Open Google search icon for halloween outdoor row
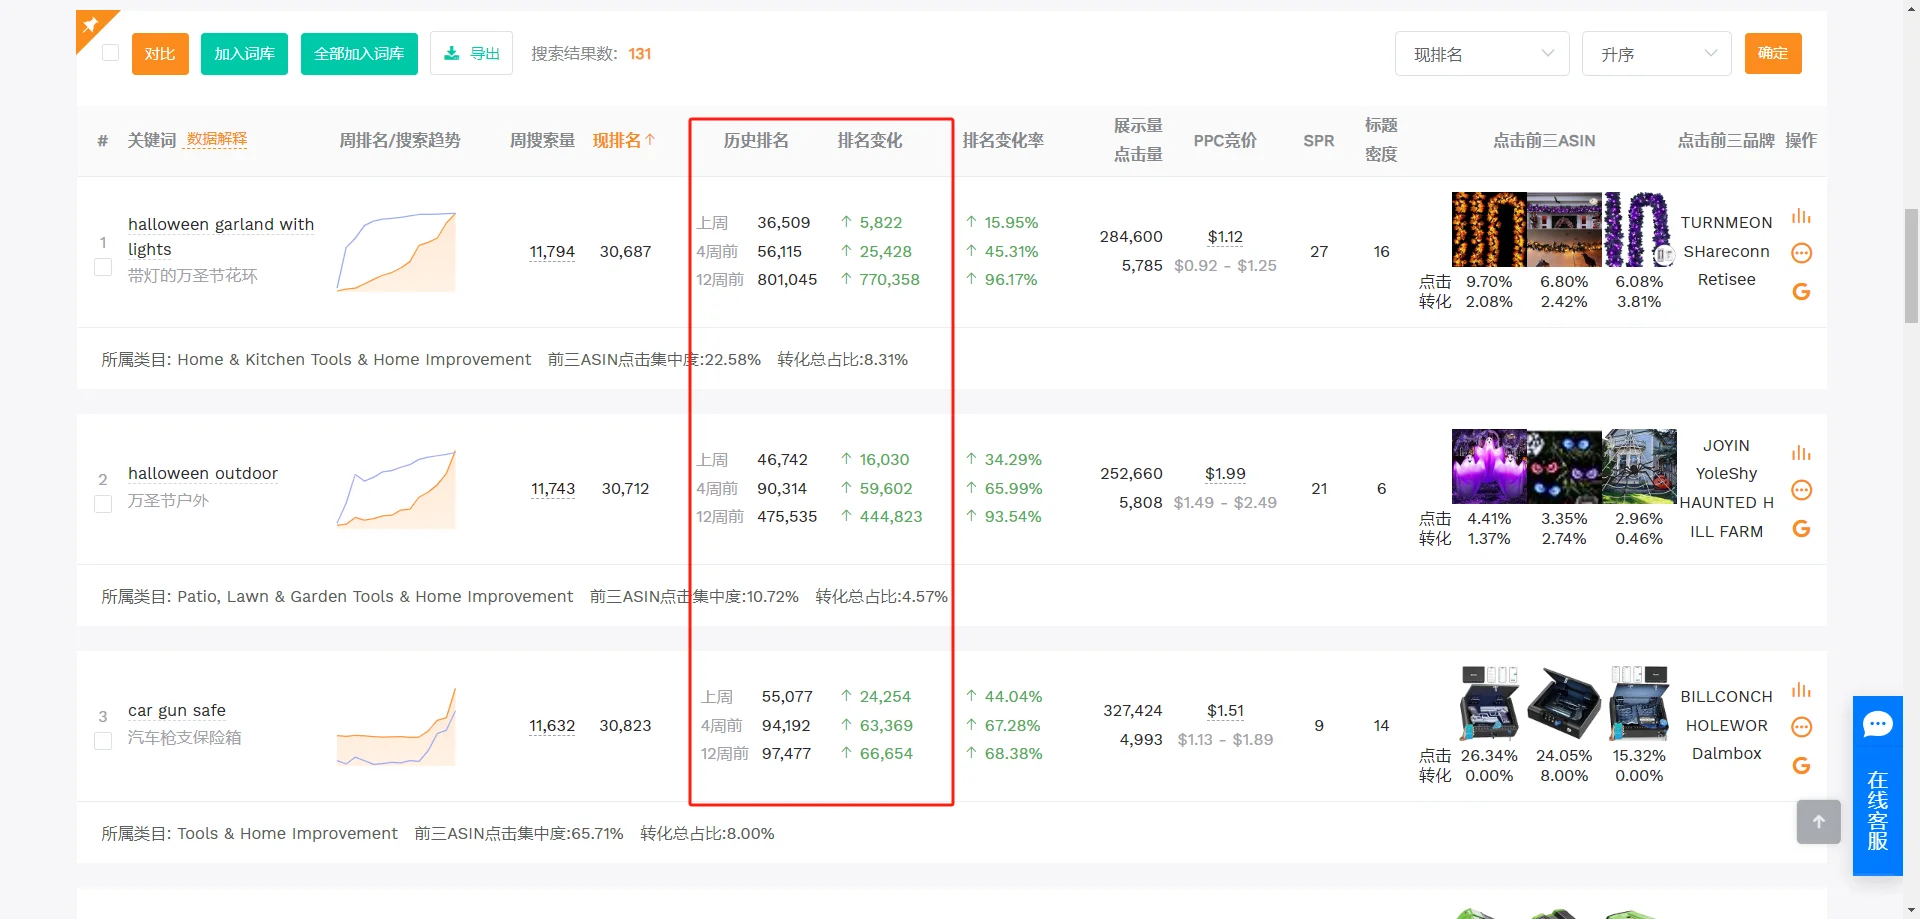Viewport: 1920px width, 919px height. coord(1801,529)
